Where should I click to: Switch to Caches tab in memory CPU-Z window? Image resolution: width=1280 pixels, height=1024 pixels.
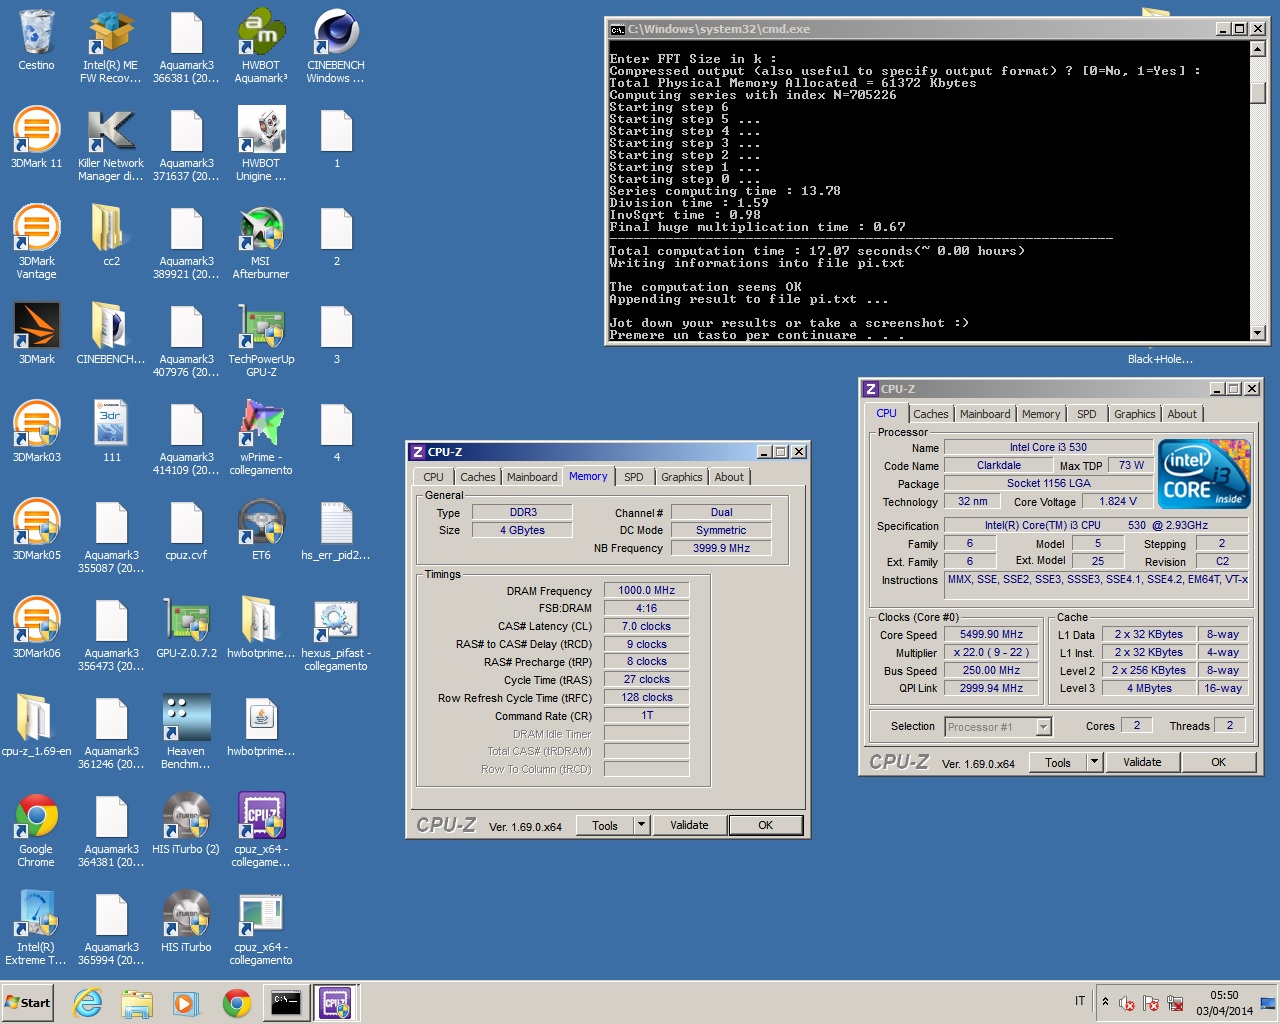point(477,477)
